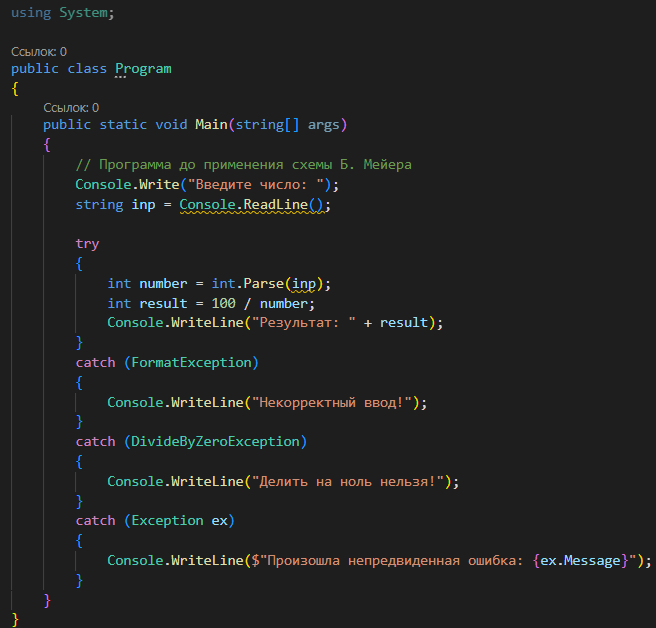Click the Program class name
Screen dimensions: 656x628
(143, 69)
